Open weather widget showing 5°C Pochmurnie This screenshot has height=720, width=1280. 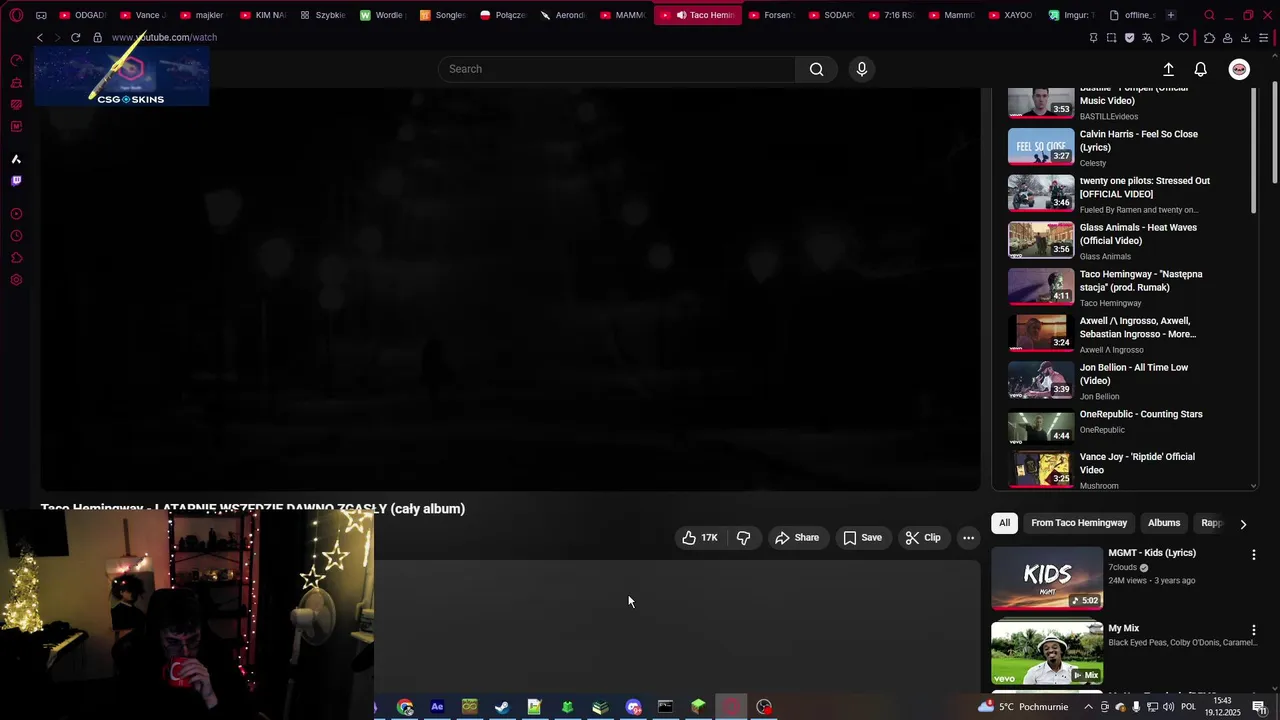(1022, 707)
